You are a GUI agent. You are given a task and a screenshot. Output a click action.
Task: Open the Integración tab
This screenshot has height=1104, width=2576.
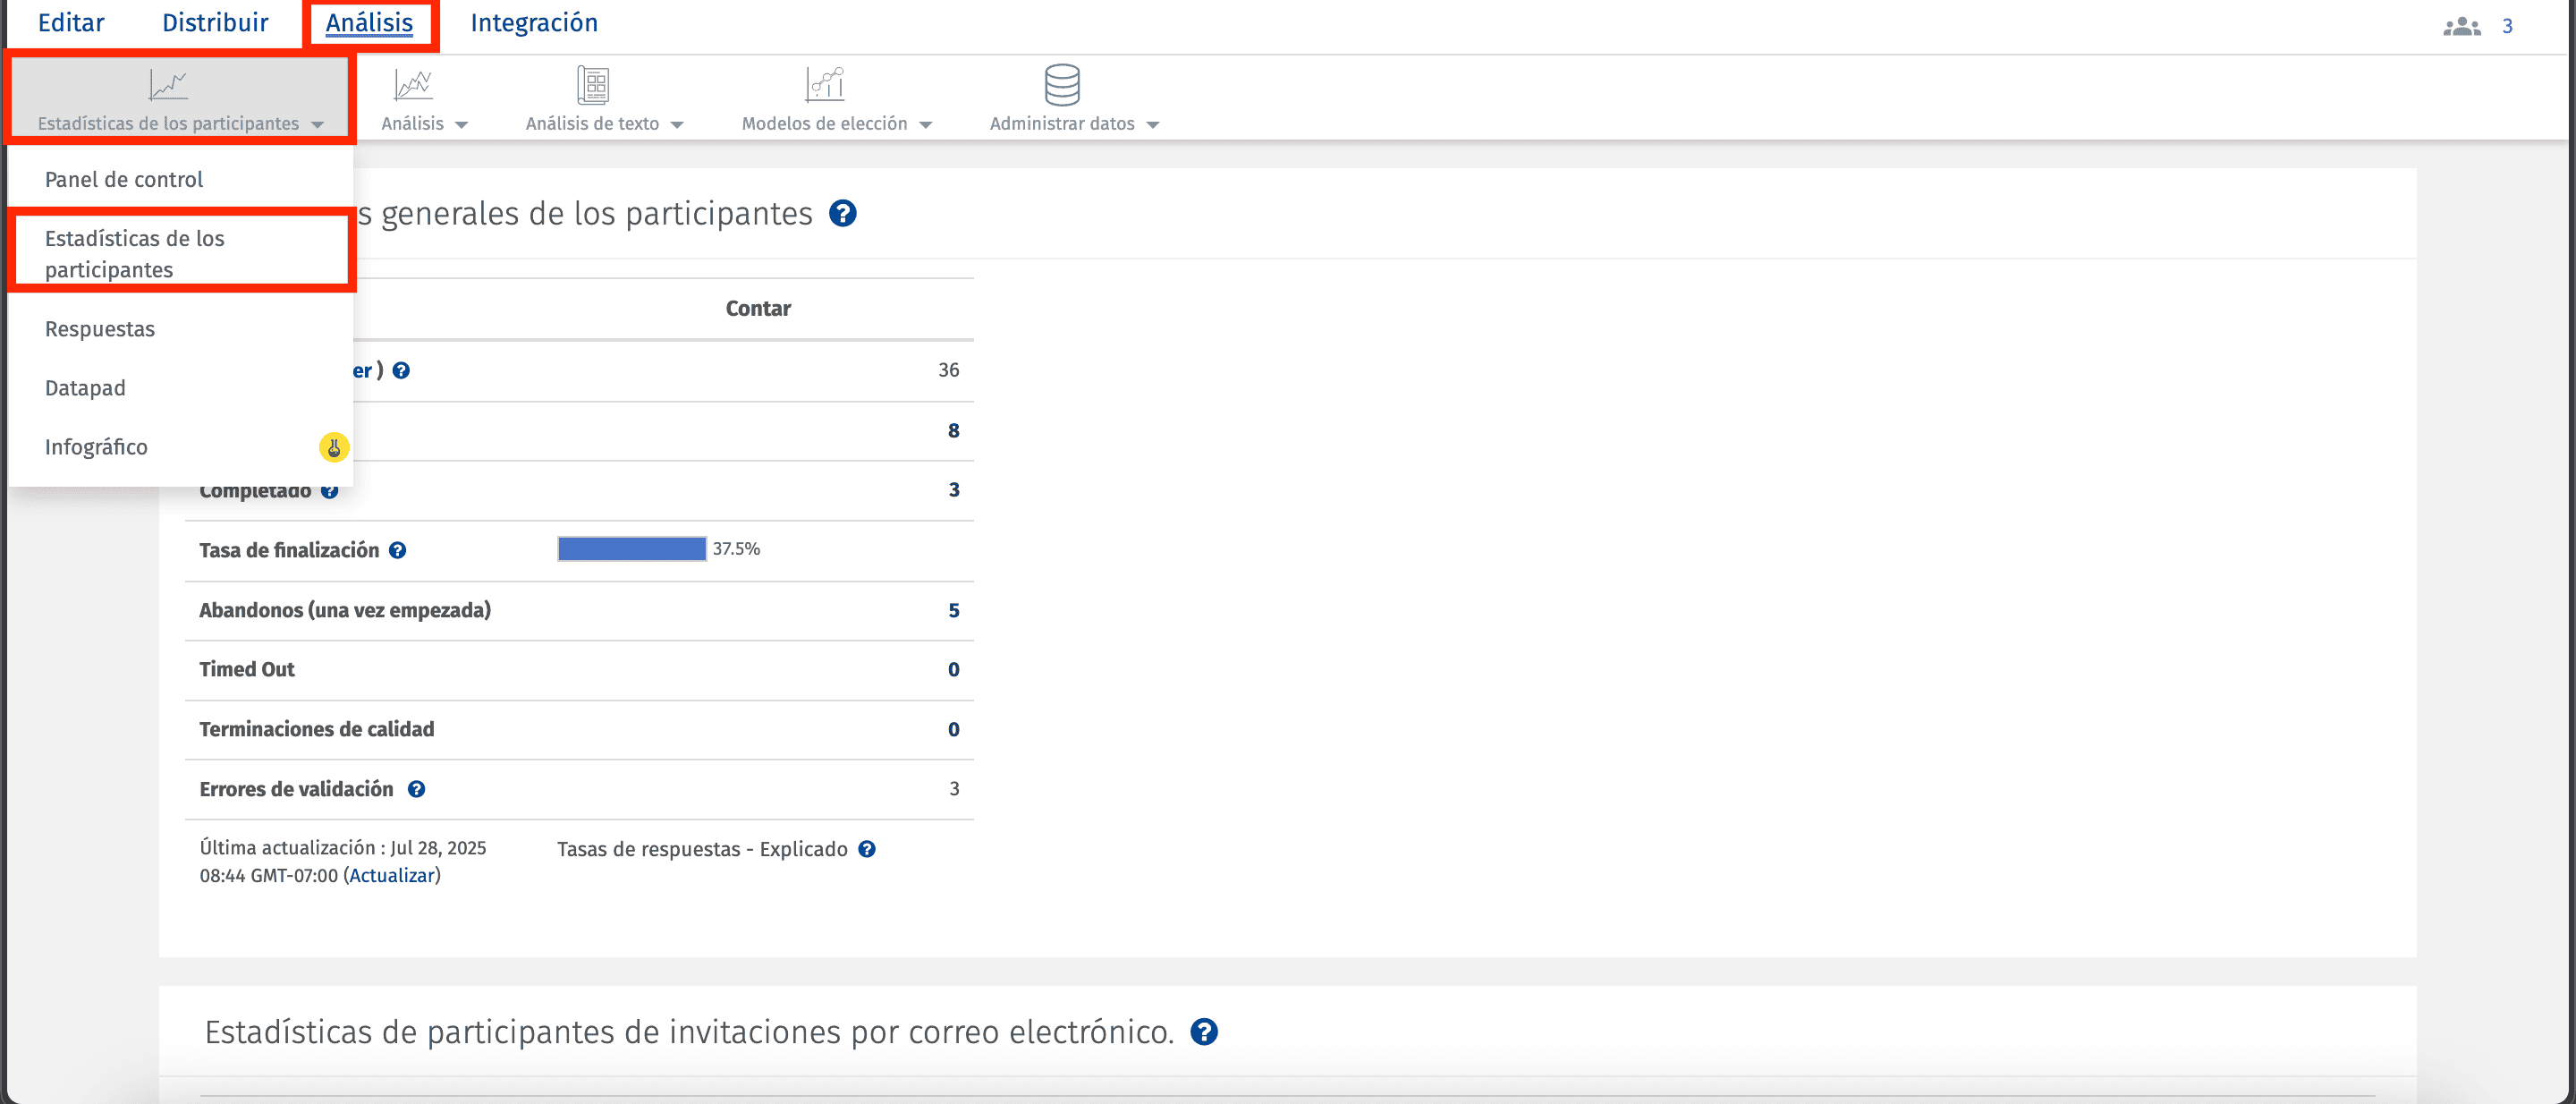pyautogui.click(x=534, y=22)
